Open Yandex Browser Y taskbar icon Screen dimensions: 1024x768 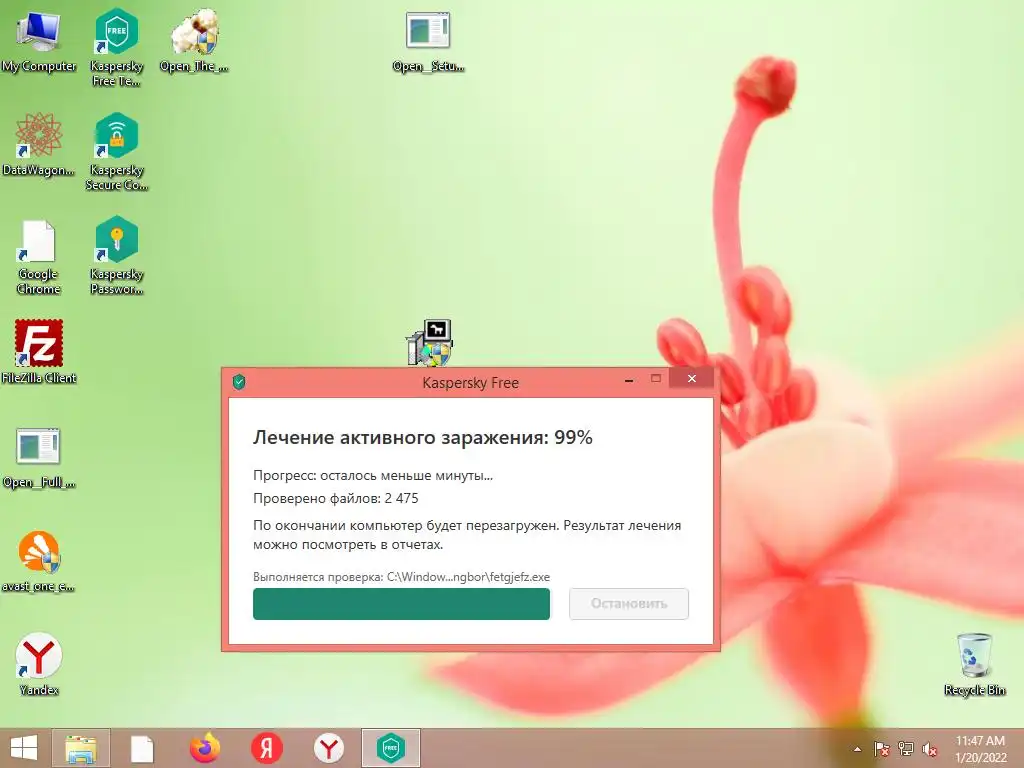tap(328, 748)
